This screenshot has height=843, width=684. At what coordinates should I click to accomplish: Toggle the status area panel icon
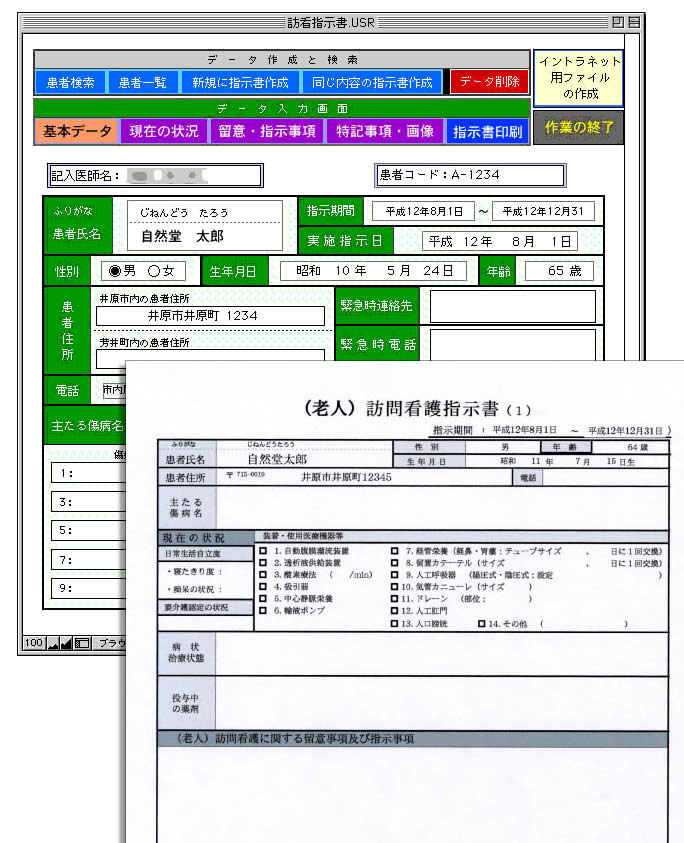82,643
